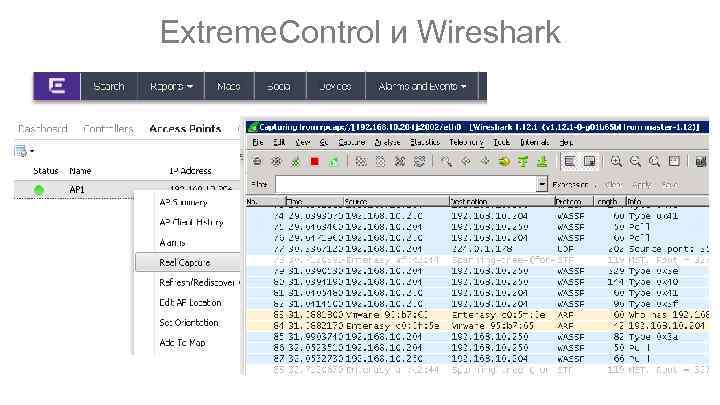Screen dimensions: 720x405
Task: Open Wireshark View menu
Action: [303, 142]
